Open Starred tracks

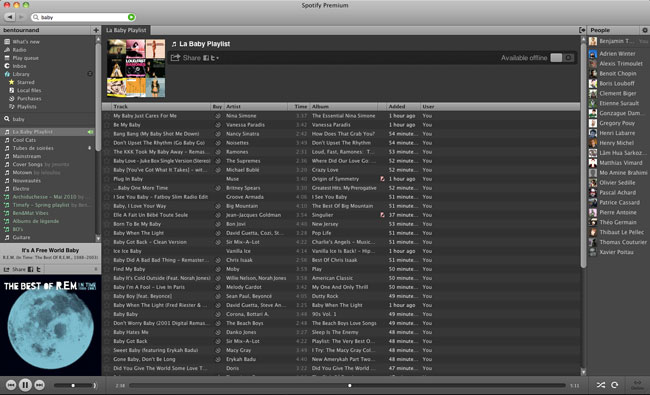(25, 82)
